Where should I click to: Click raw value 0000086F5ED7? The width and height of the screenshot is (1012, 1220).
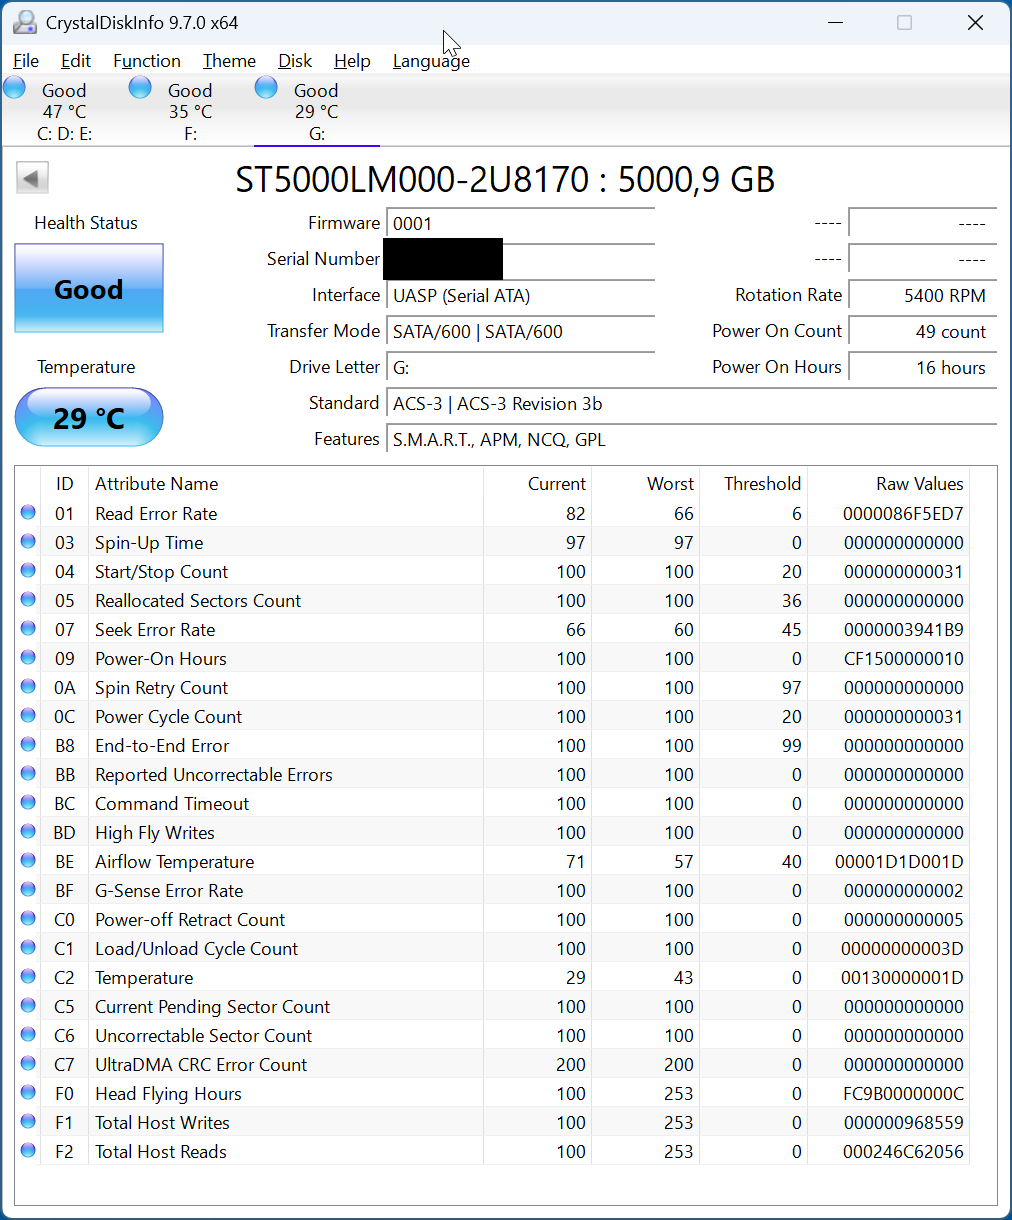(x=903, y=513)
